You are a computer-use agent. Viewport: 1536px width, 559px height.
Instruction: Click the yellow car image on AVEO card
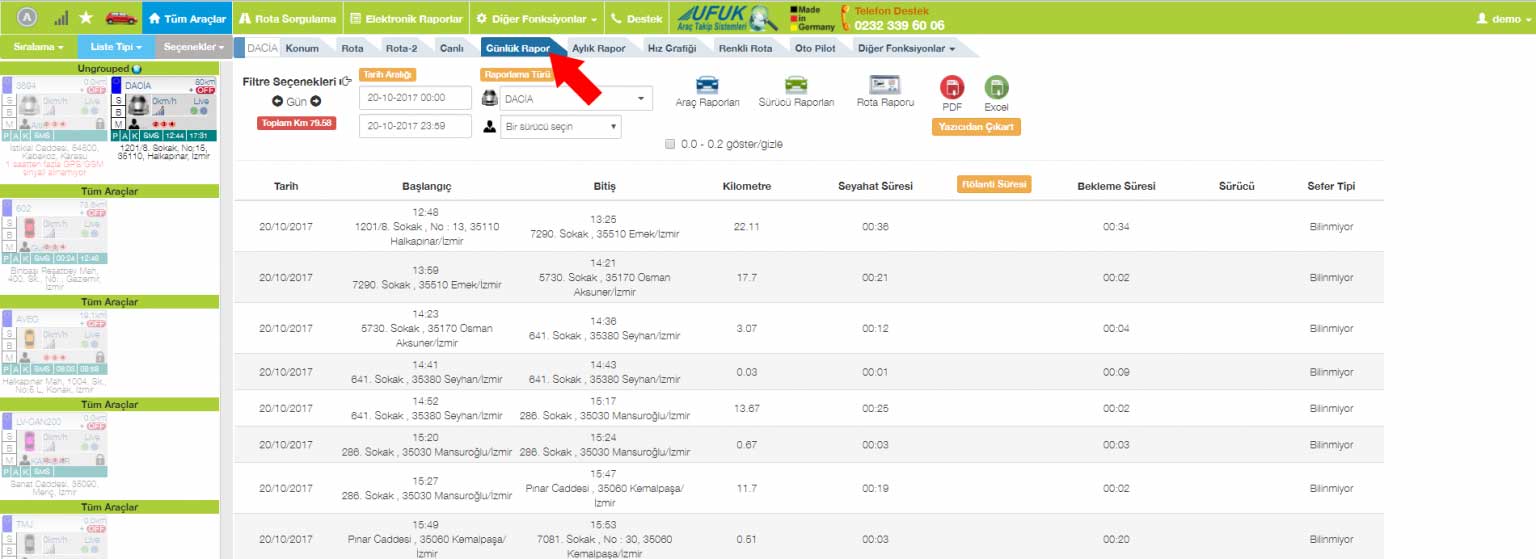click(30, 337)
